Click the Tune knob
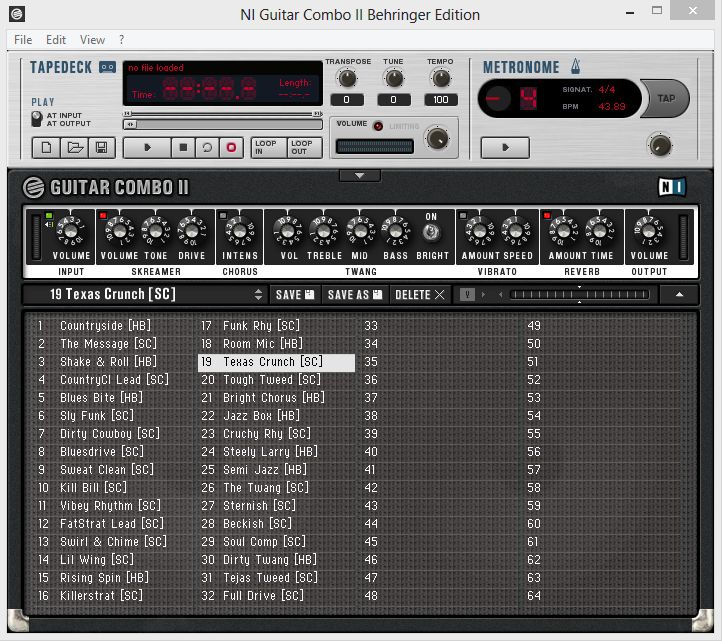This screenshot has height=641, width=722. (394, 79)
